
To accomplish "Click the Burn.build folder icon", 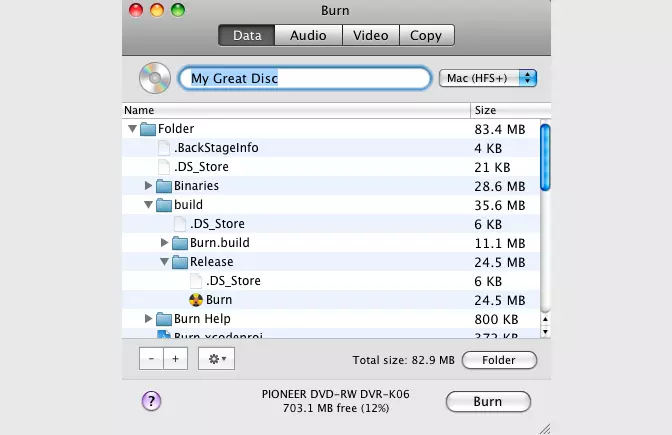I will tap(180, 243).
